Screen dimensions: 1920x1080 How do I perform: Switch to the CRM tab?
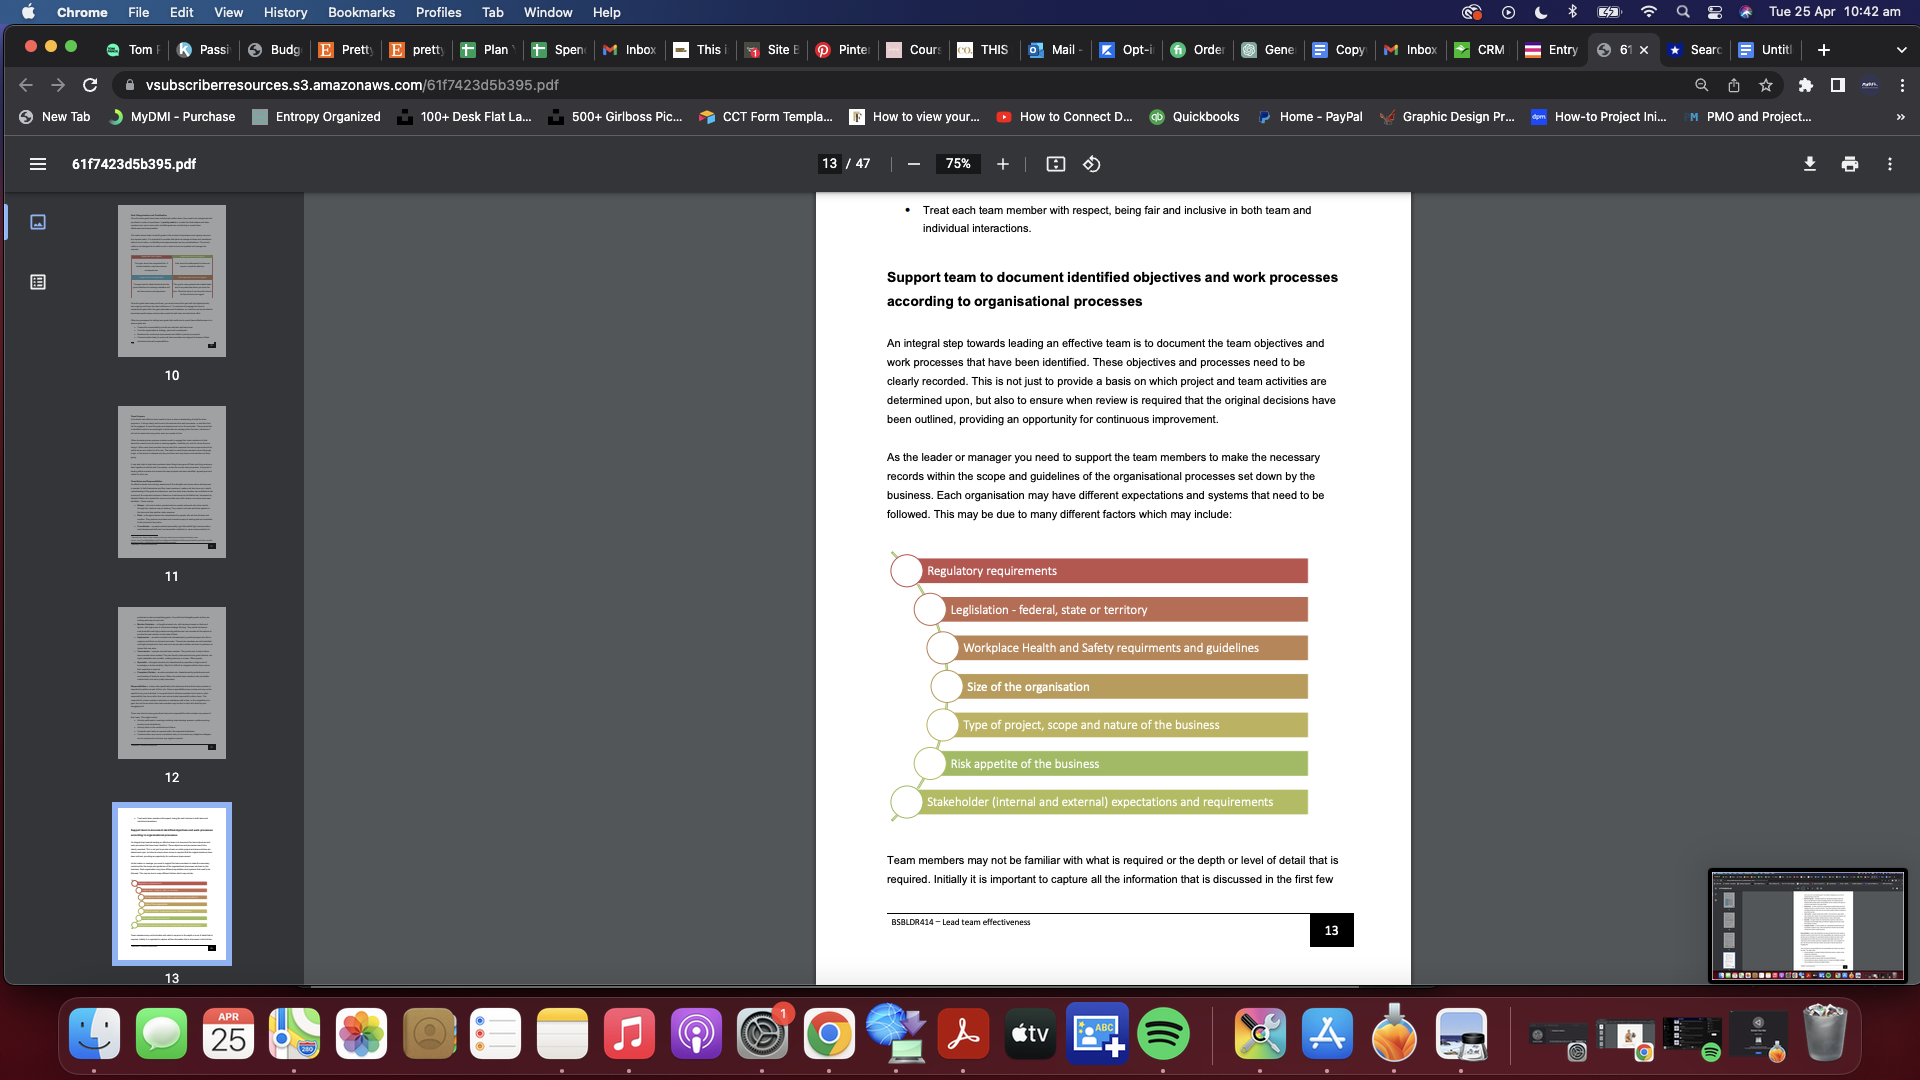coord(1479,49)
